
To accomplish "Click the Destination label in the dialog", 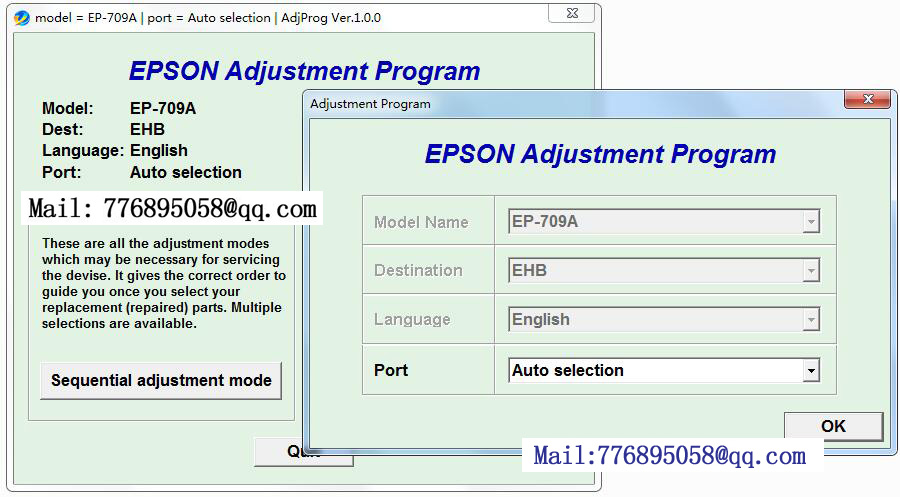I will point(418,270).
